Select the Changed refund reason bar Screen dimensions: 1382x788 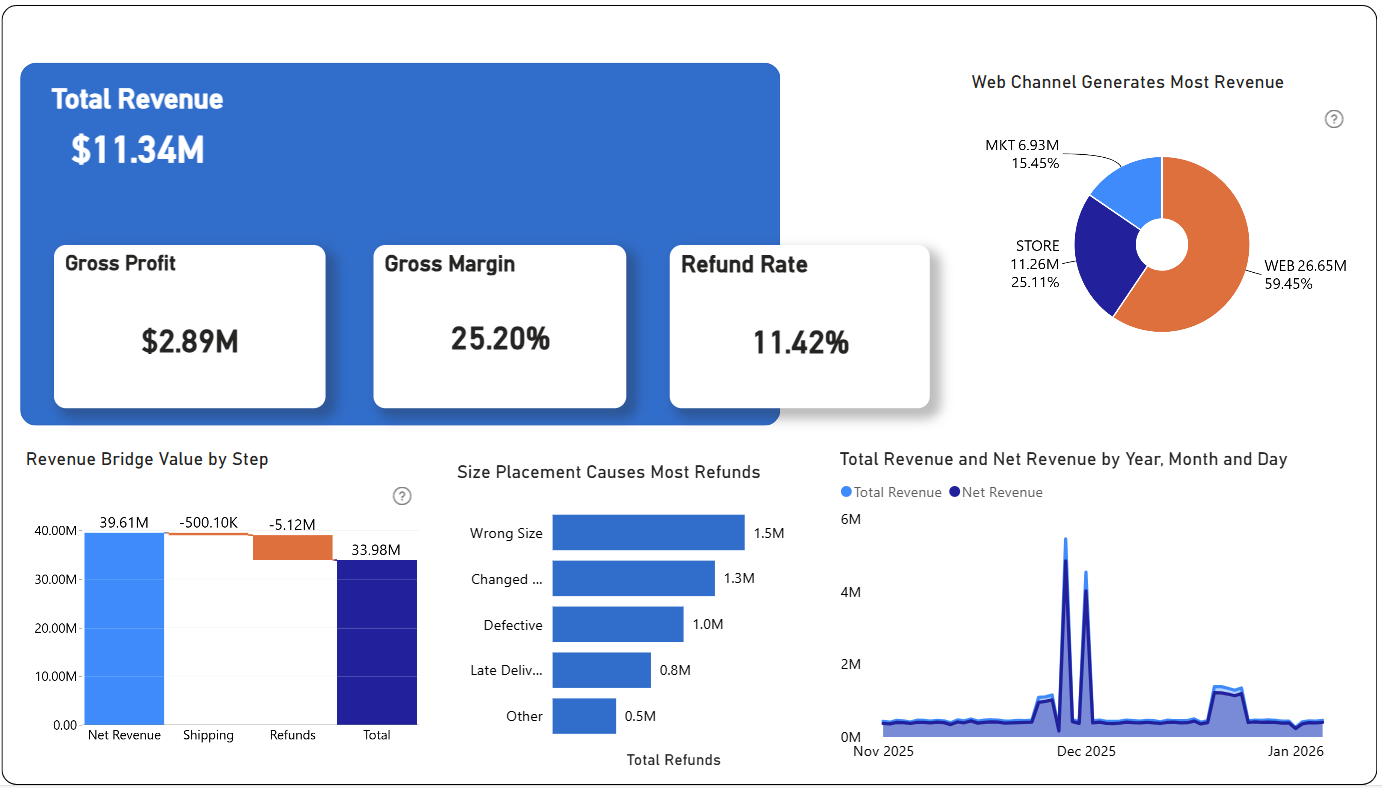(634, 578)
